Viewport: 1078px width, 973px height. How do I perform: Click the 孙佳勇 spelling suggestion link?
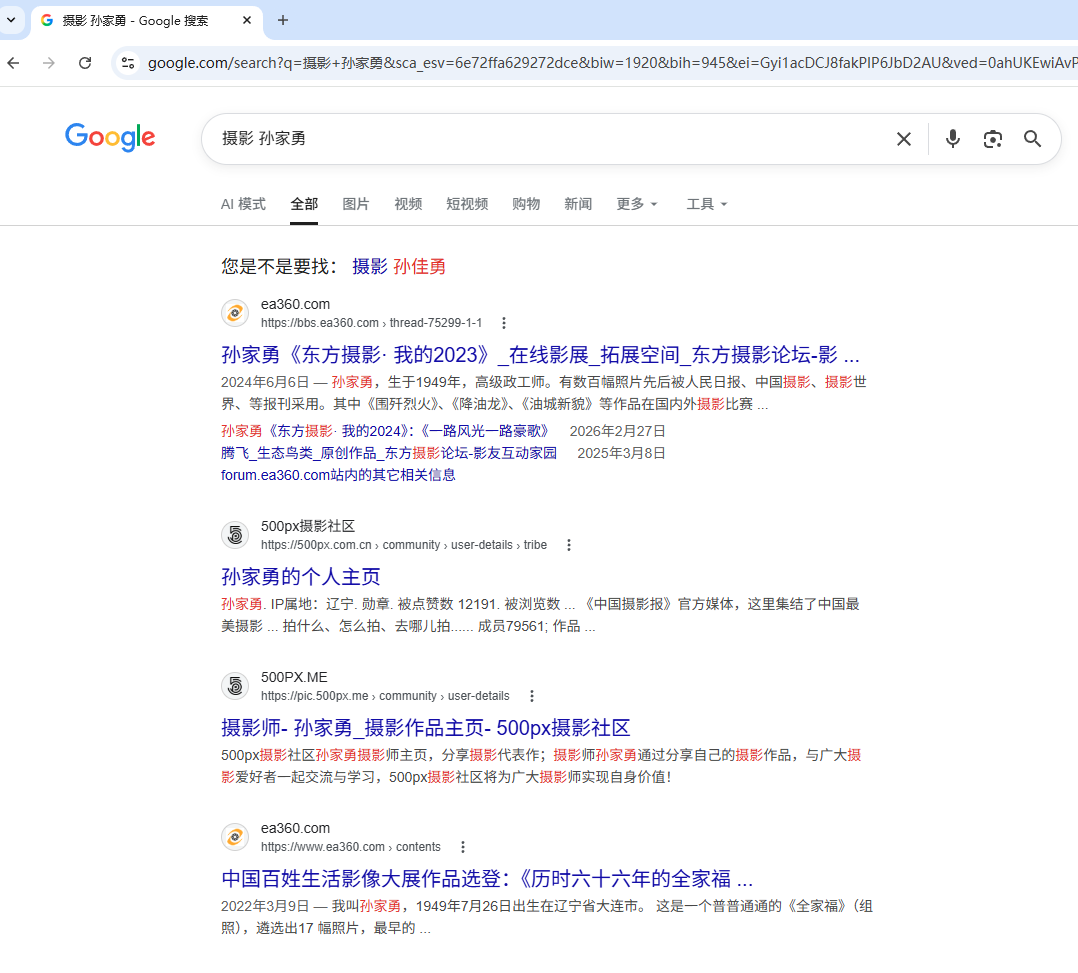tap(418, 266)
